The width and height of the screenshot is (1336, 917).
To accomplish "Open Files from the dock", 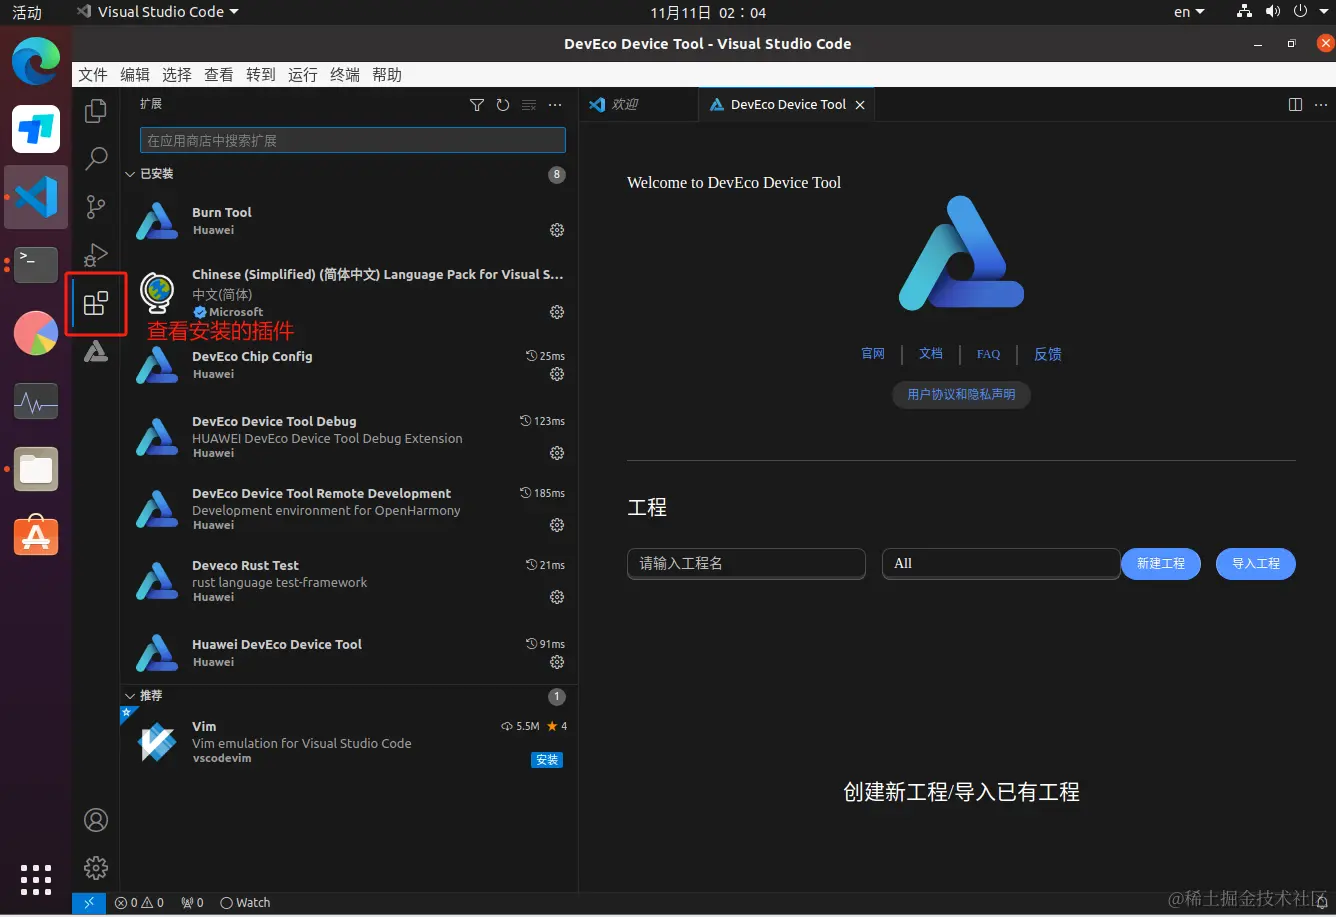I will coord(36,469).
